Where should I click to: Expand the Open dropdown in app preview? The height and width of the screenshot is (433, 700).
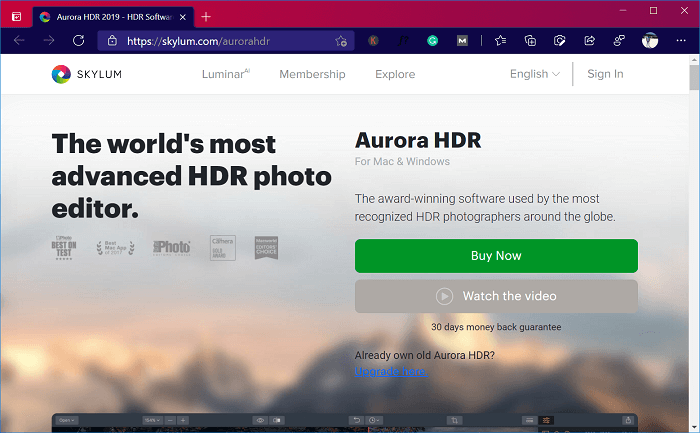[67, 421]
